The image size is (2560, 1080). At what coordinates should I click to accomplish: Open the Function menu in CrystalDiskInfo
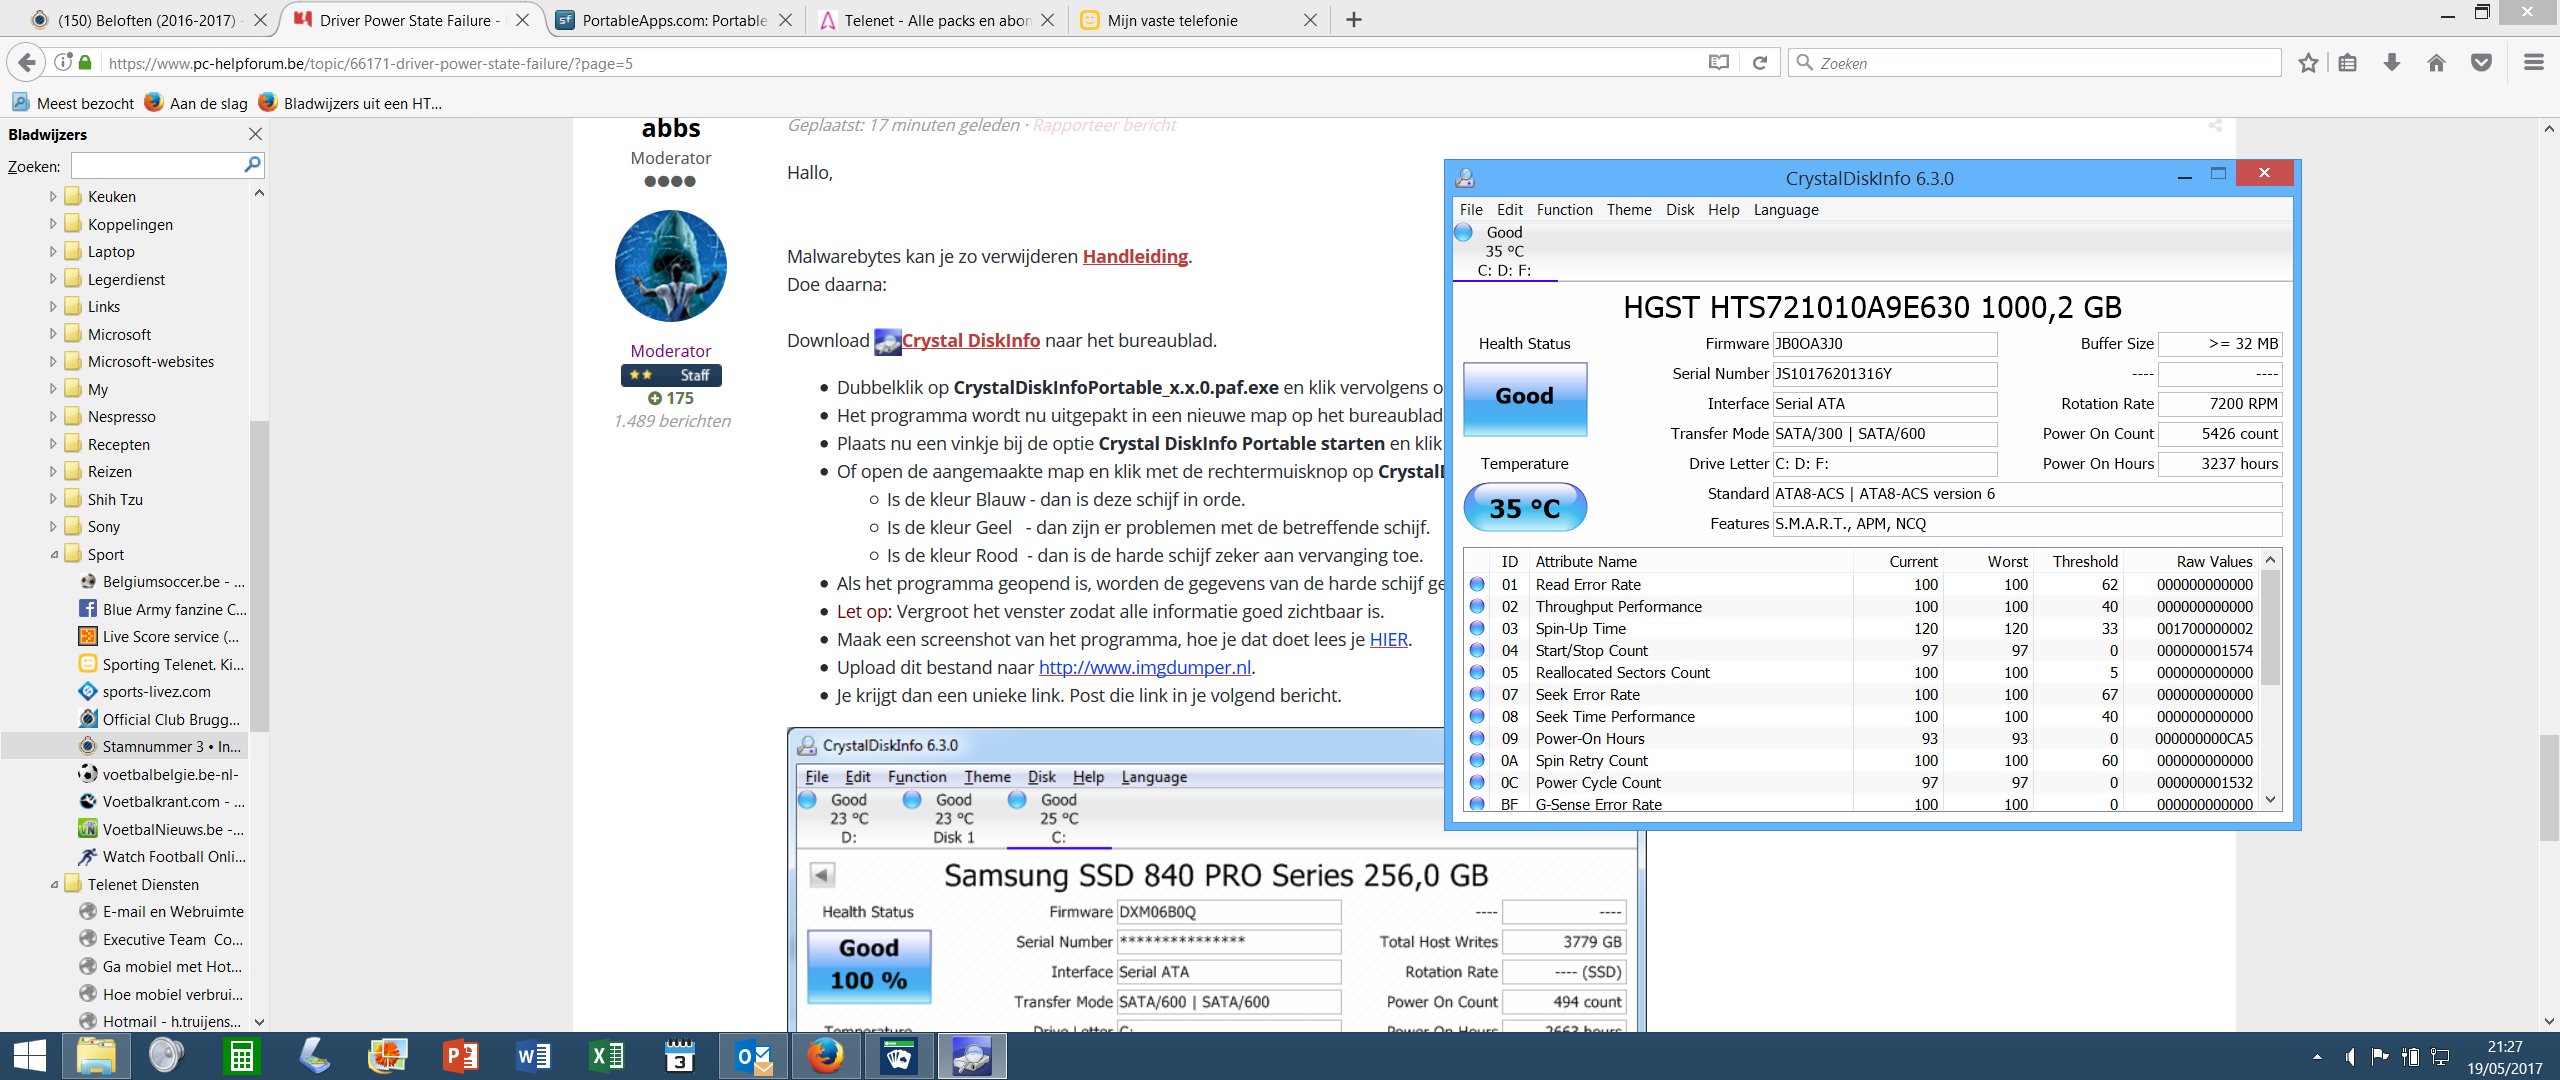(x=1564, y=210)
